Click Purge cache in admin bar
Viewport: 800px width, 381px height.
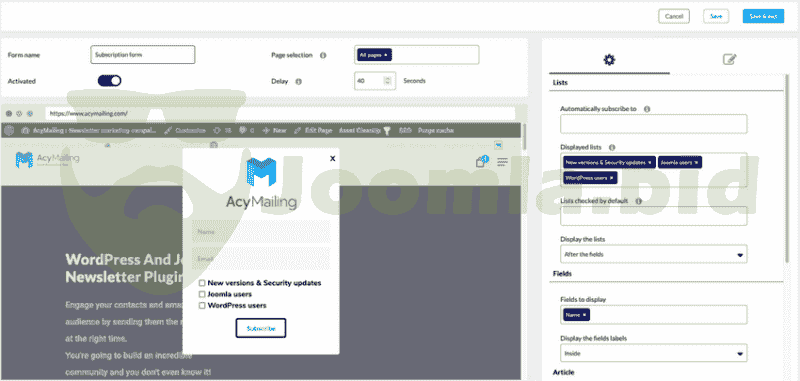point(435,131)
